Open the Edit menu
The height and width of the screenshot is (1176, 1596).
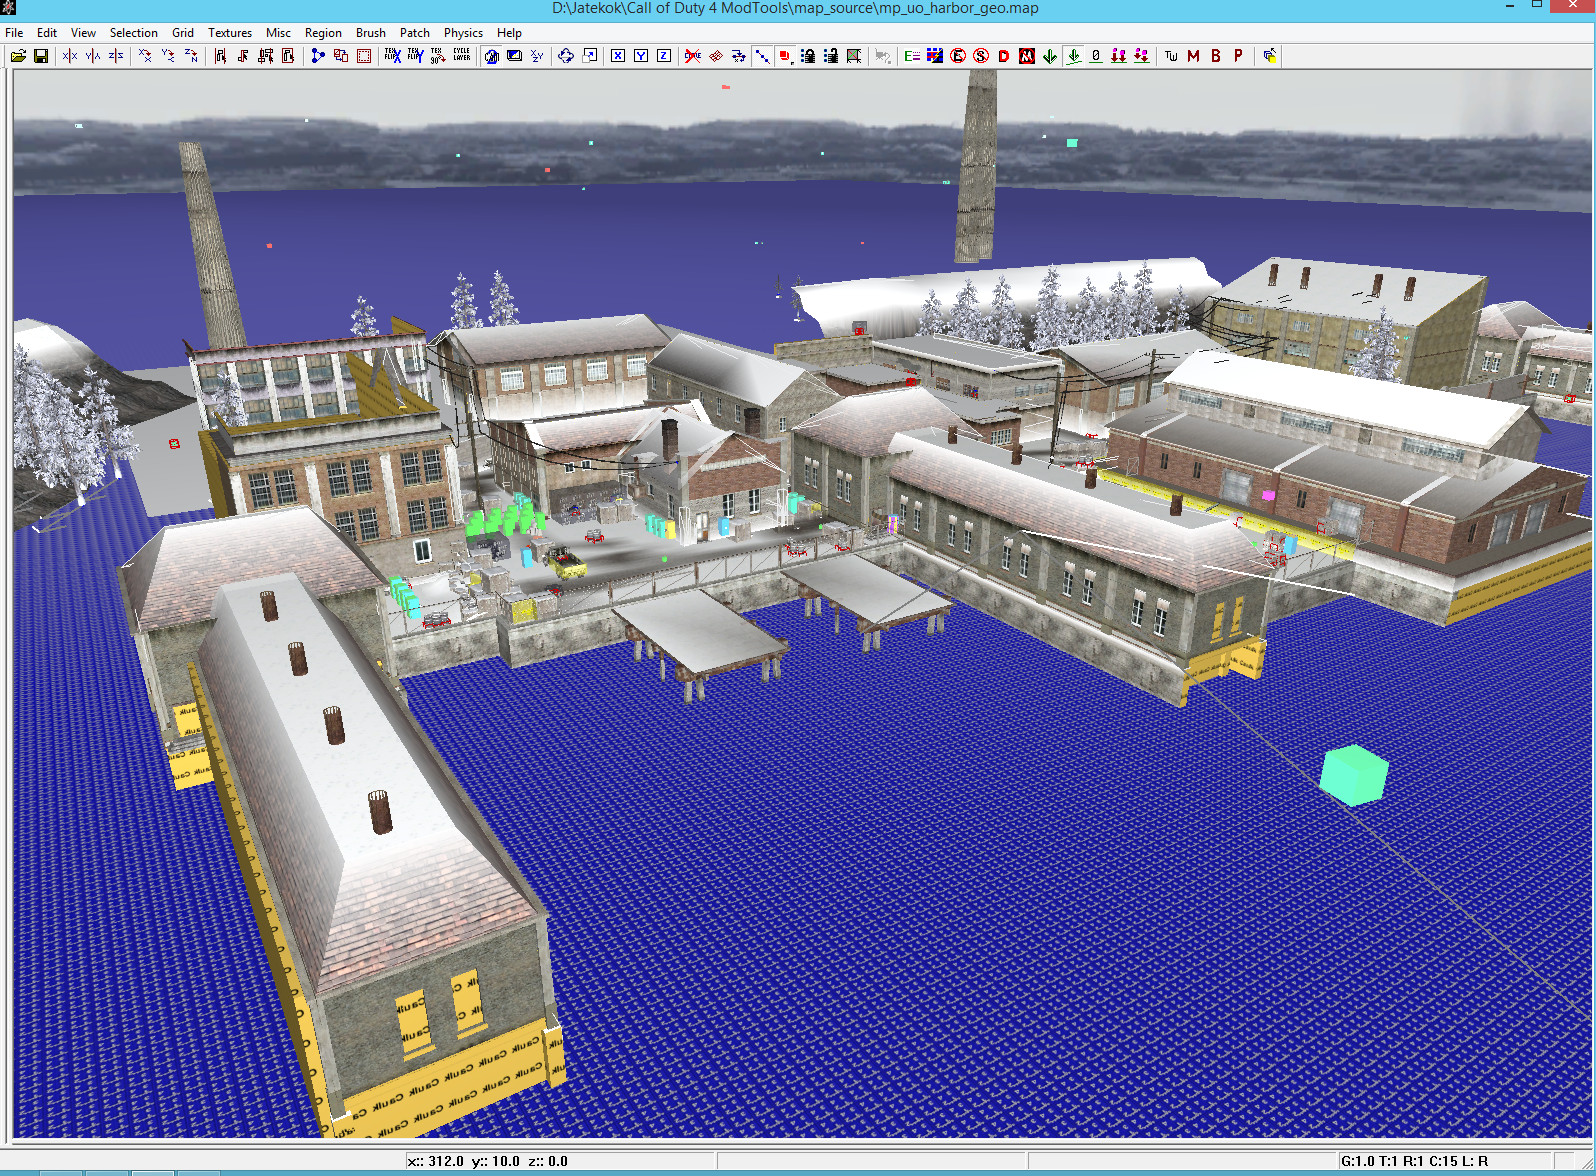pos(47,33)
